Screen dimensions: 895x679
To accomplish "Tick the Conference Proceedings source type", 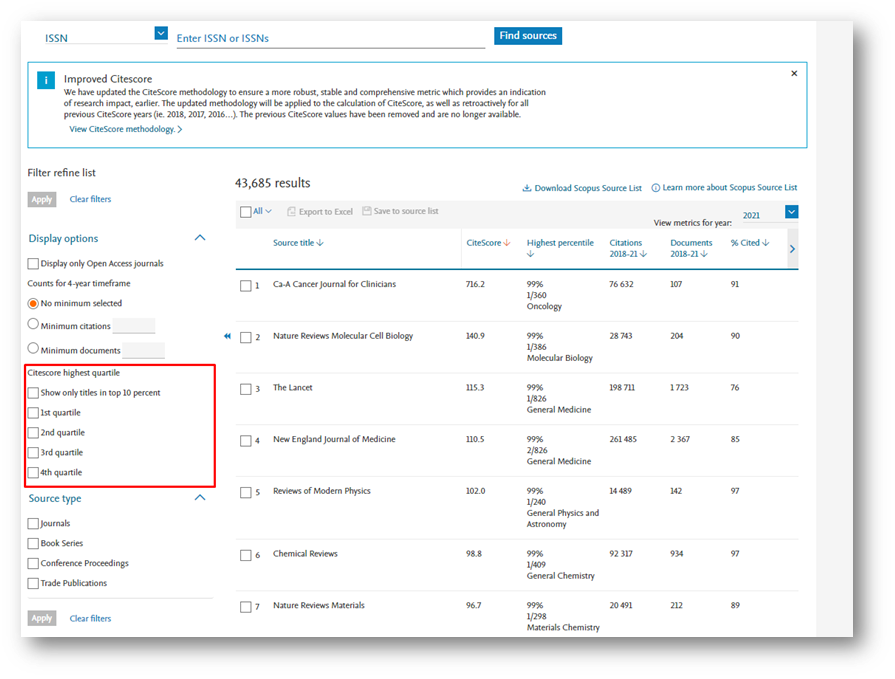I will (x=34, y=563).
